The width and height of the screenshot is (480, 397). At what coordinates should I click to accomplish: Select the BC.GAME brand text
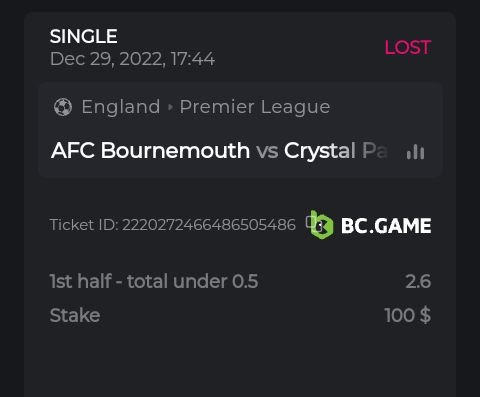(x=386, y=226)
